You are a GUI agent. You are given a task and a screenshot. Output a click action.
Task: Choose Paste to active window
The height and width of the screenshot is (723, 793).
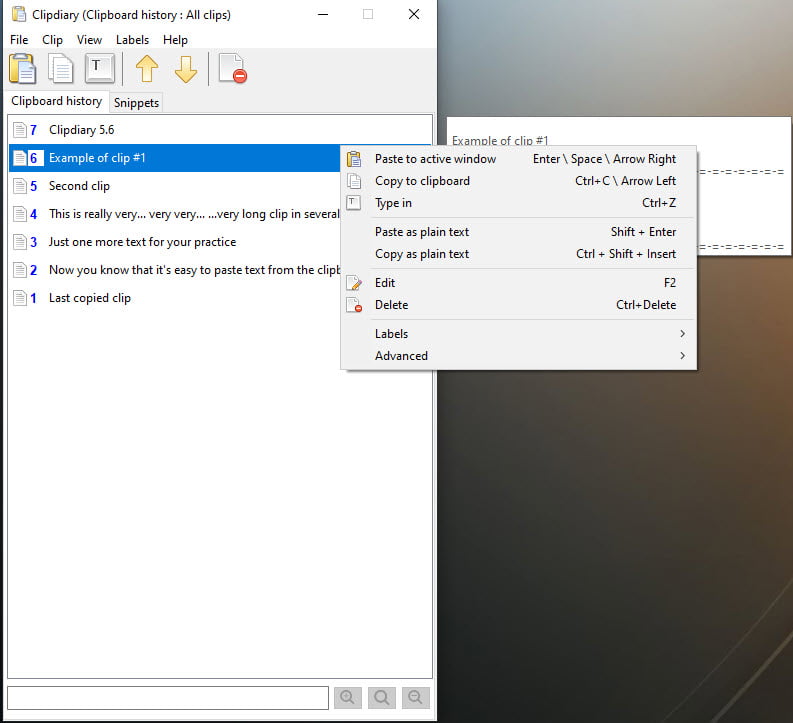coord(518,159)
